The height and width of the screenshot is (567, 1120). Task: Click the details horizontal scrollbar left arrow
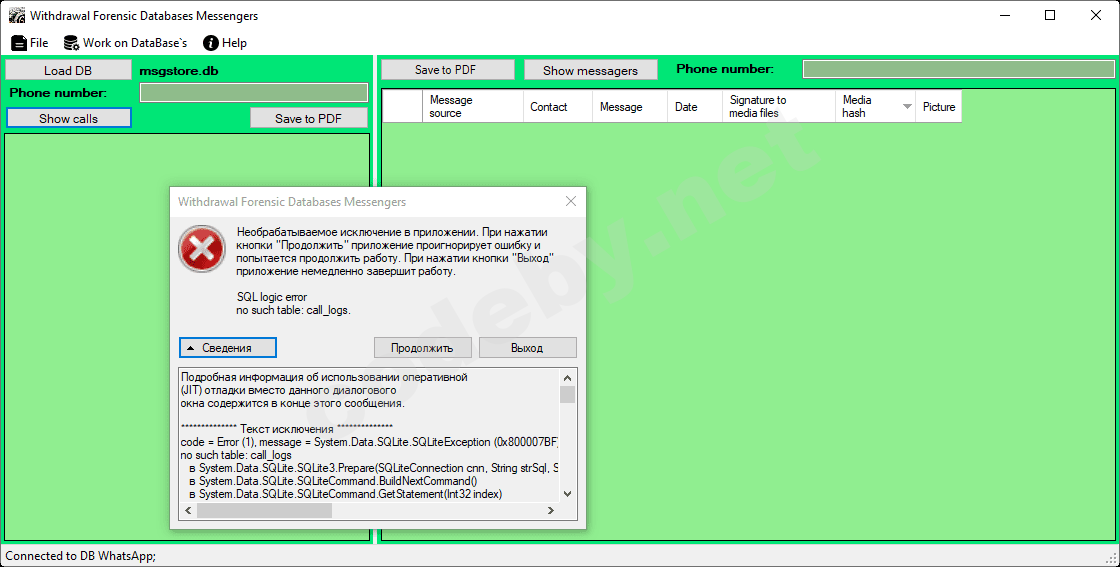189,511
